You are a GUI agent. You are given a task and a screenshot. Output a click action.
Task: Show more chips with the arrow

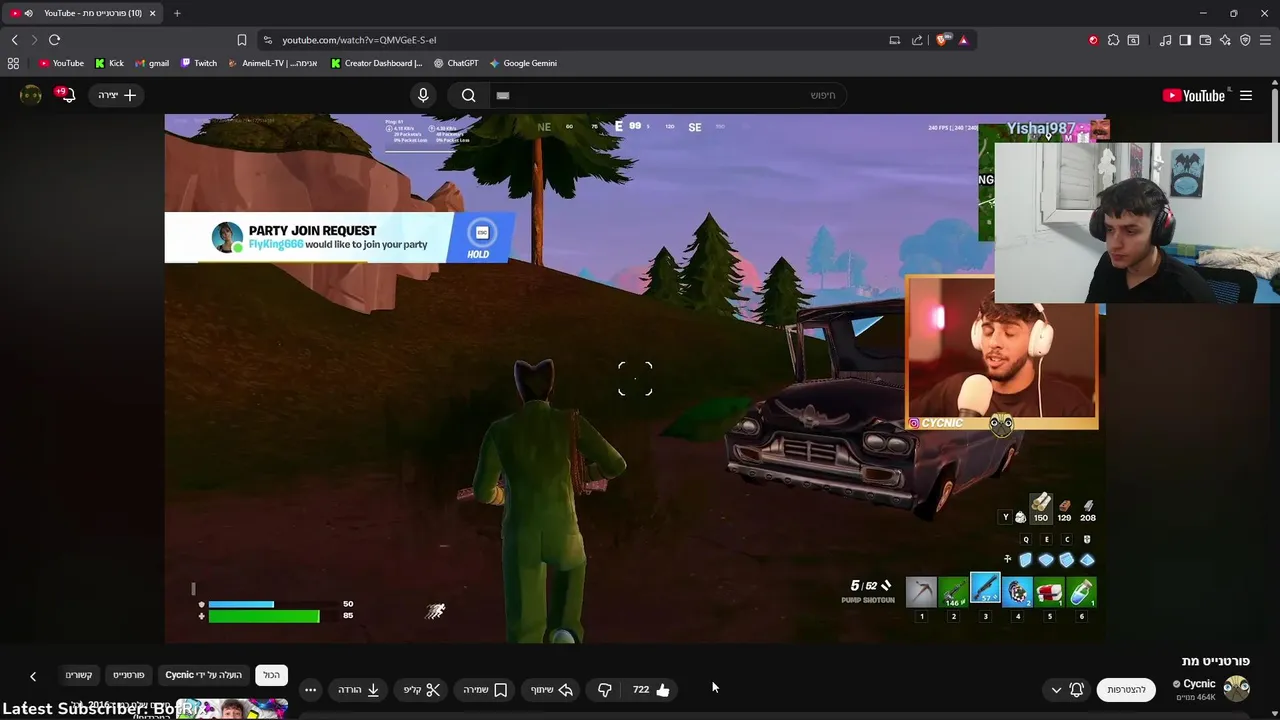click(33, 676)
